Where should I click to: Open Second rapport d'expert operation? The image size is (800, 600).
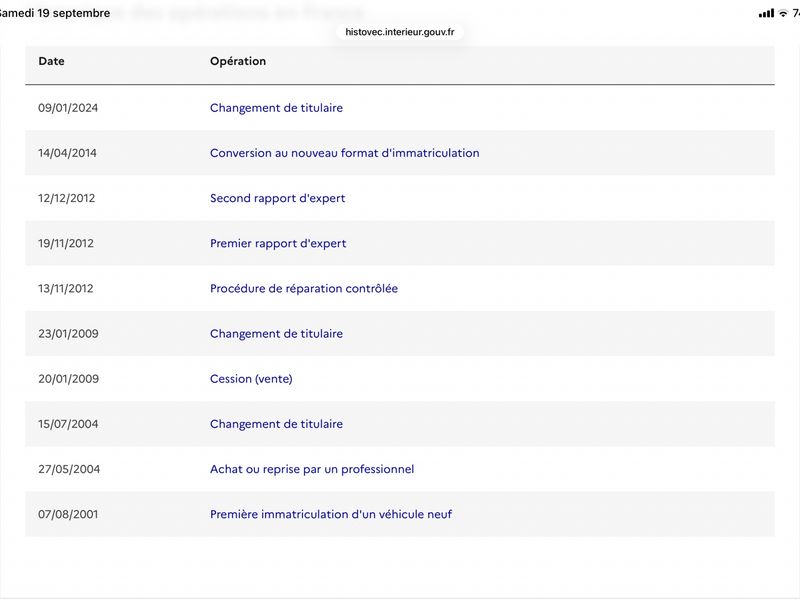[x=278, y=198]
